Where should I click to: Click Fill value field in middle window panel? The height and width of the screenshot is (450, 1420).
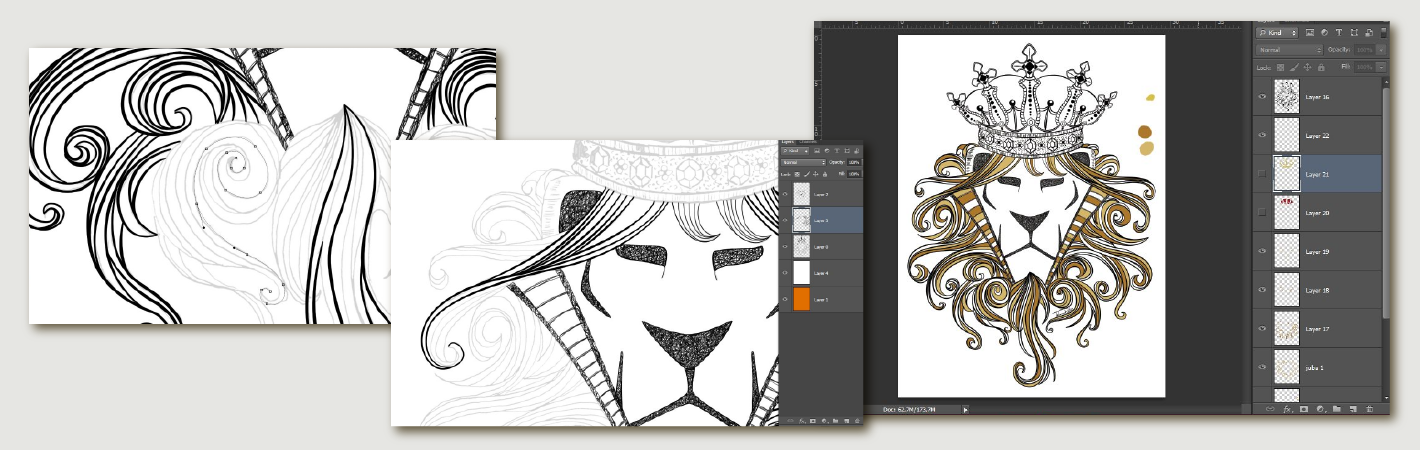click(854, 174)
